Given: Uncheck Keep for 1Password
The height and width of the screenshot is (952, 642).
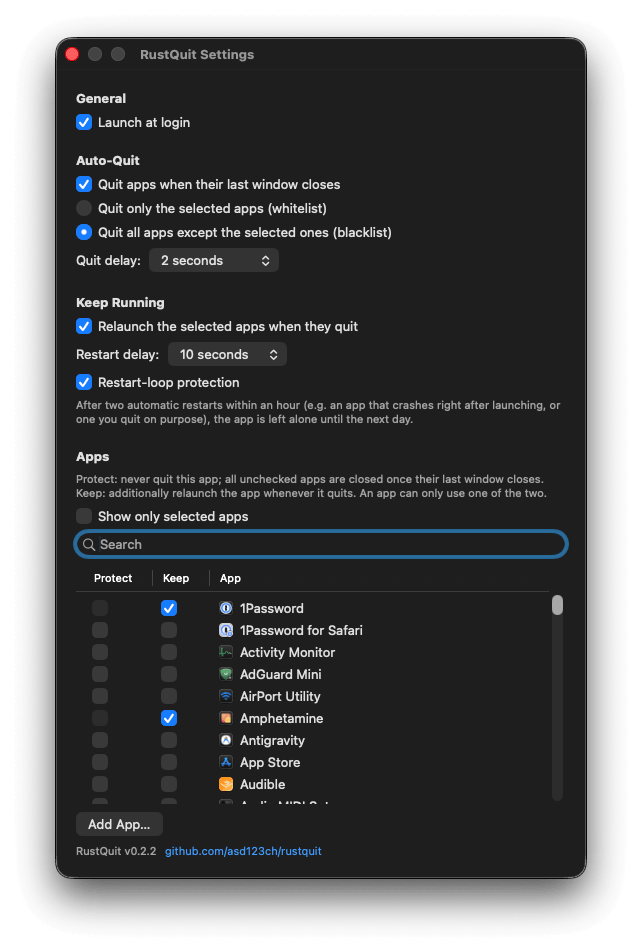Looking at the screenshot, I should pyautogui.click(x=169, y=608).
